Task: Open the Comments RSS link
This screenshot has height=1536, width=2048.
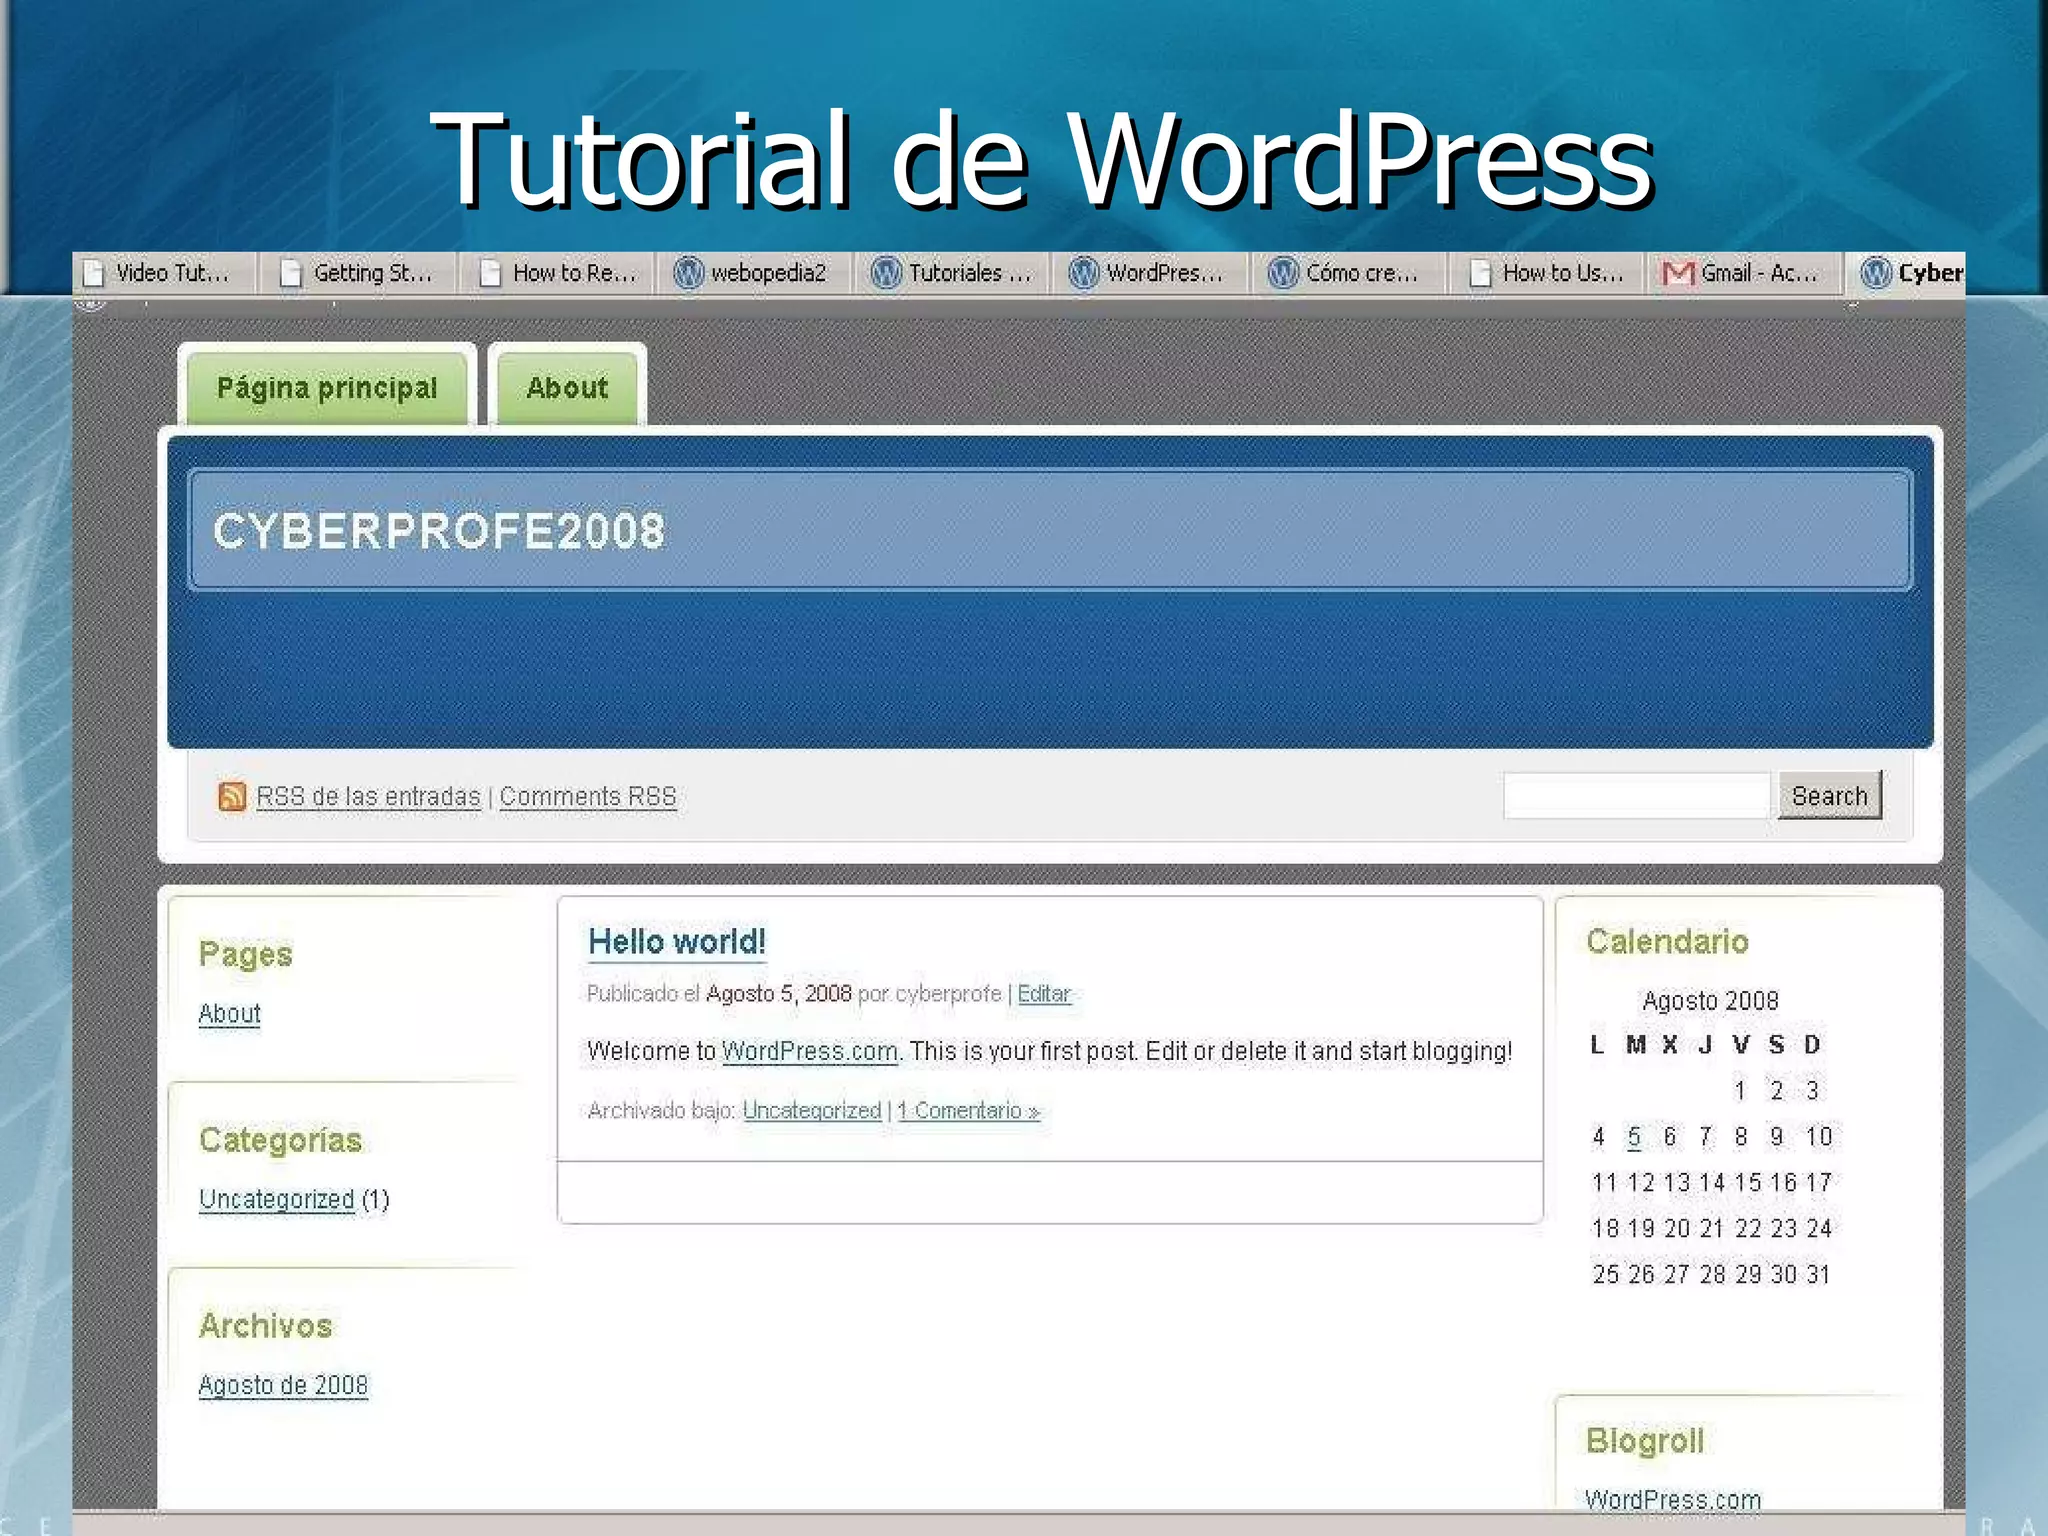Action: point(588,797)
